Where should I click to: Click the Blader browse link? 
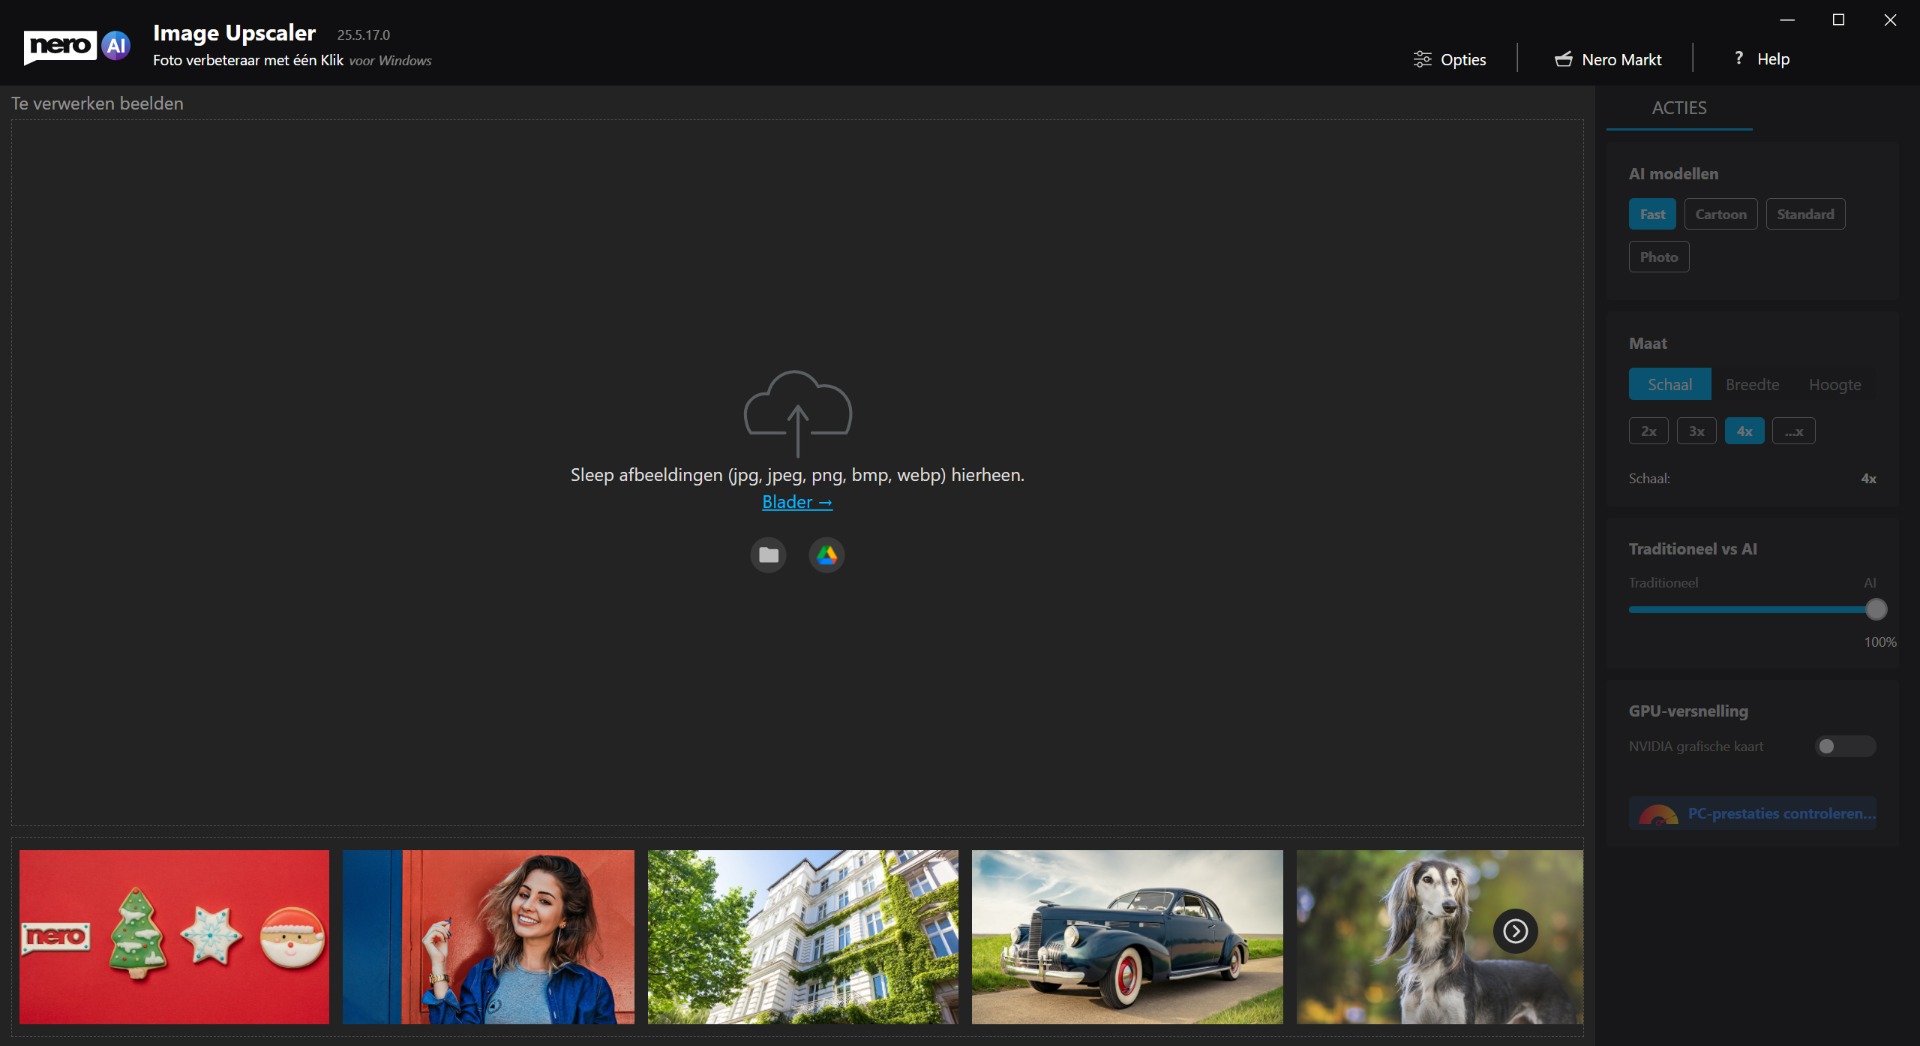click(797, 503)
